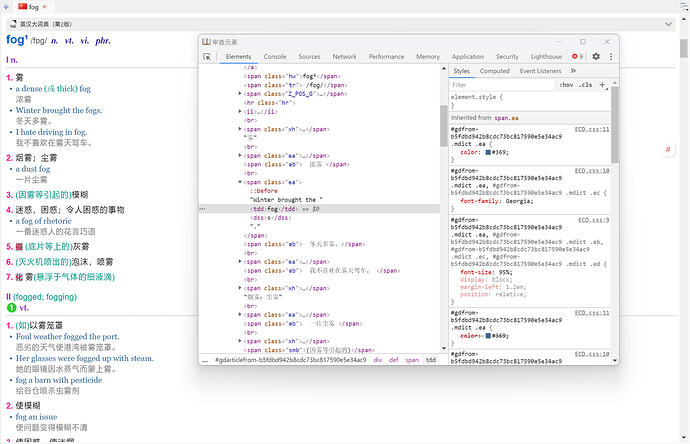Jump to the n. part-of-speech link
The height and width of the screenshot is (444, 690).
[54, 41]
